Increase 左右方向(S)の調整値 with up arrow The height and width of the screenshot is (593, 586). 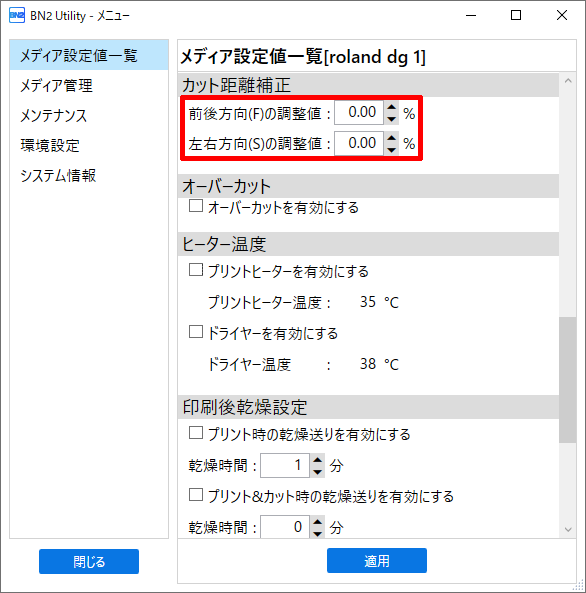click(x=392, y=138)
